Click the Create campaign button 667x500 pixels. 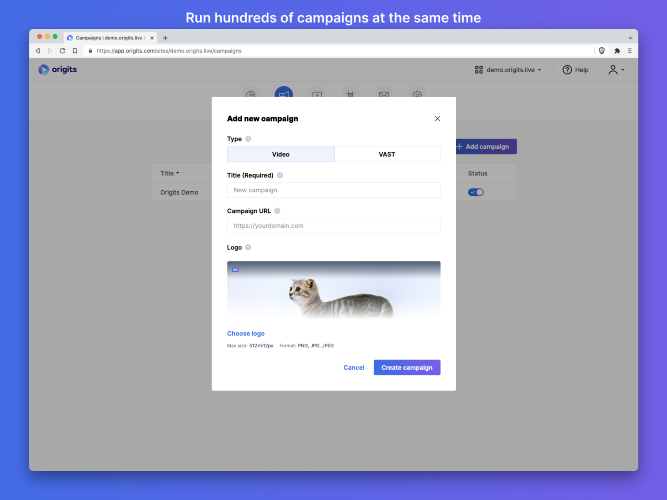[x=407, y=367]
